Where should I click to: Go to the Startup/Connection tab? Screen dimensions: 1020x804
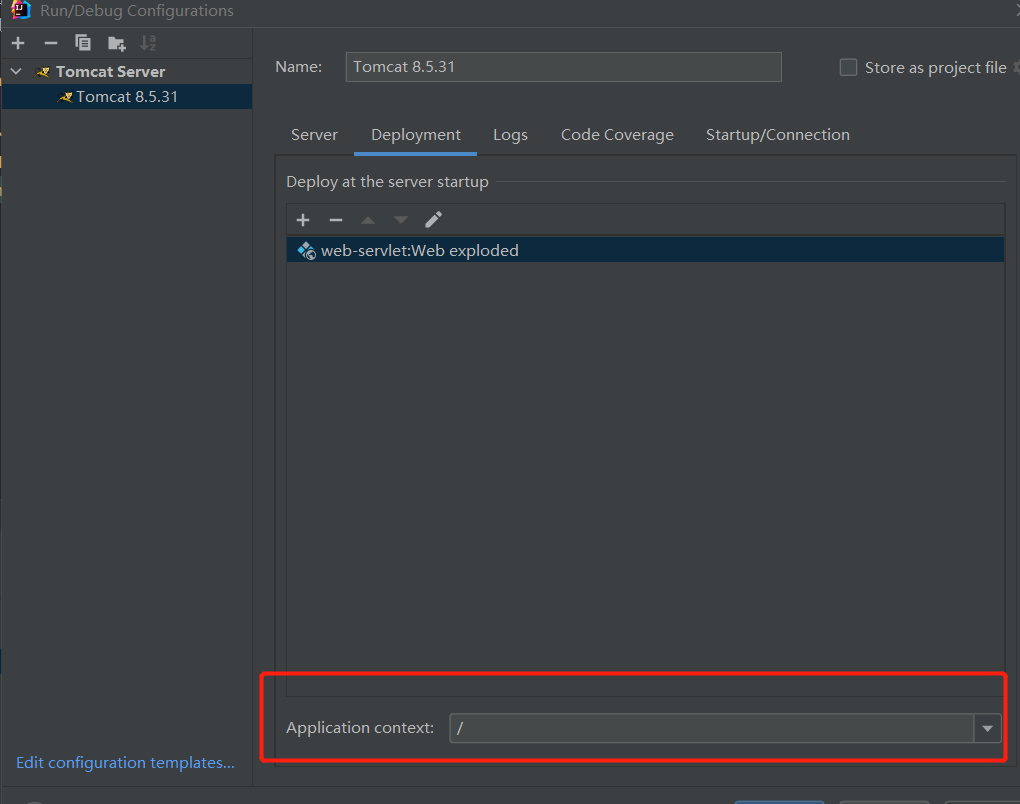[778, 135]
